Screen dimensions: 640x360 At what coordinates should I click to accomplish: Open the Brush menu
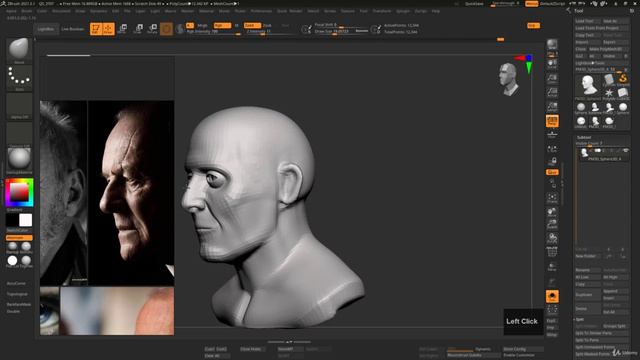pyautogui.click(x=27, y=11)
